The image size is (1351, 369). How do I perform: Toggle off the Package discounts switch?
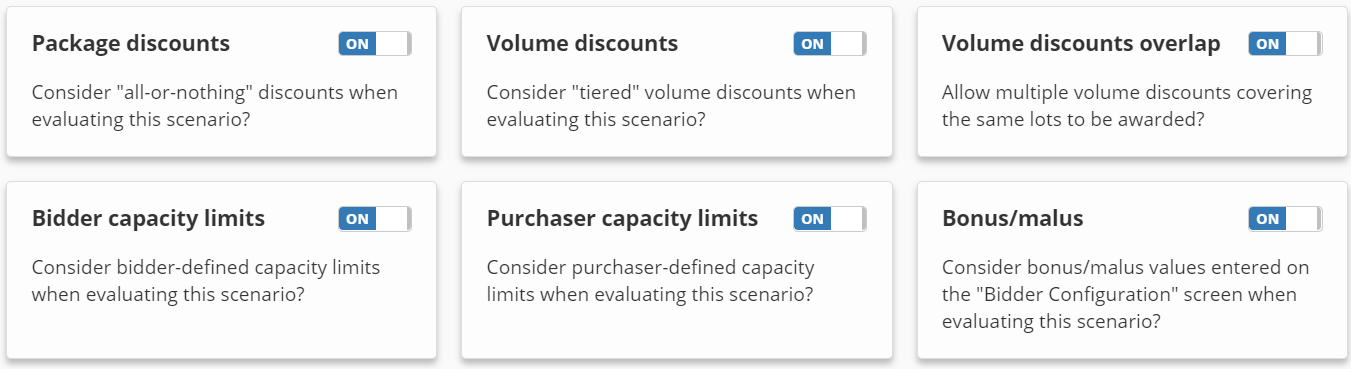point(375,44)
